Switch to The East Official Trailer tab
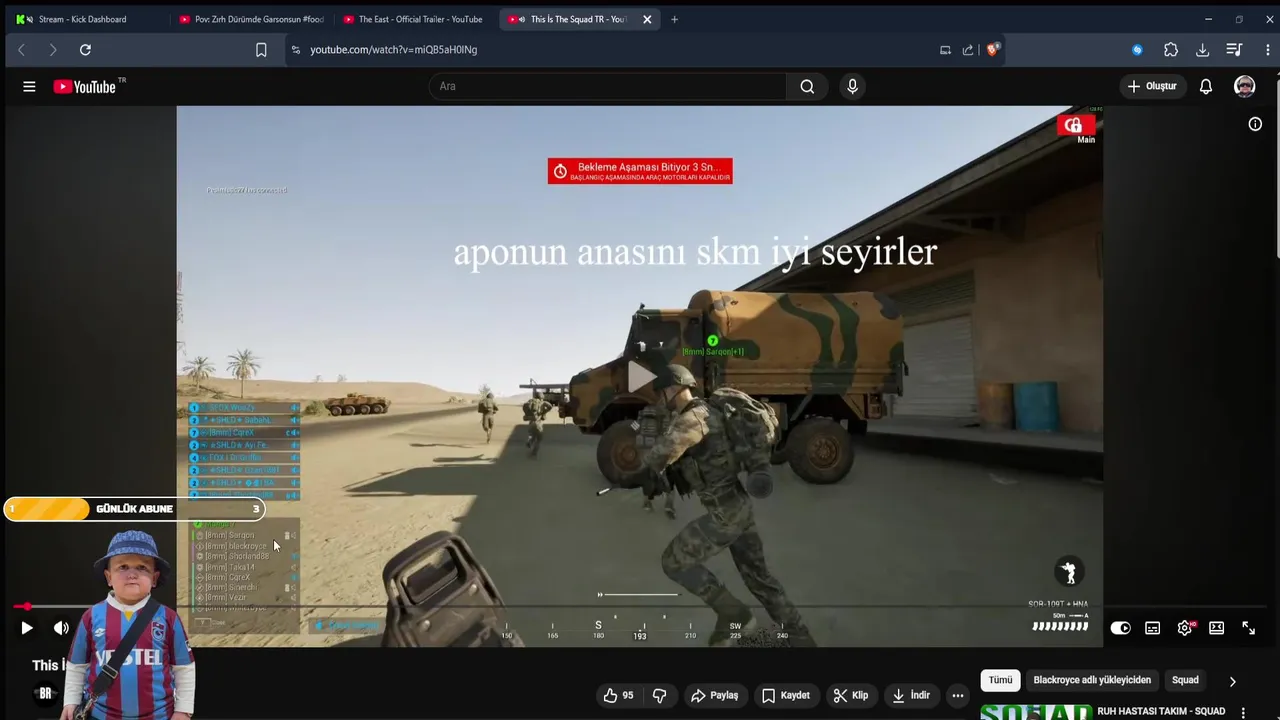The image size is (1280, 720). point(414,19)
